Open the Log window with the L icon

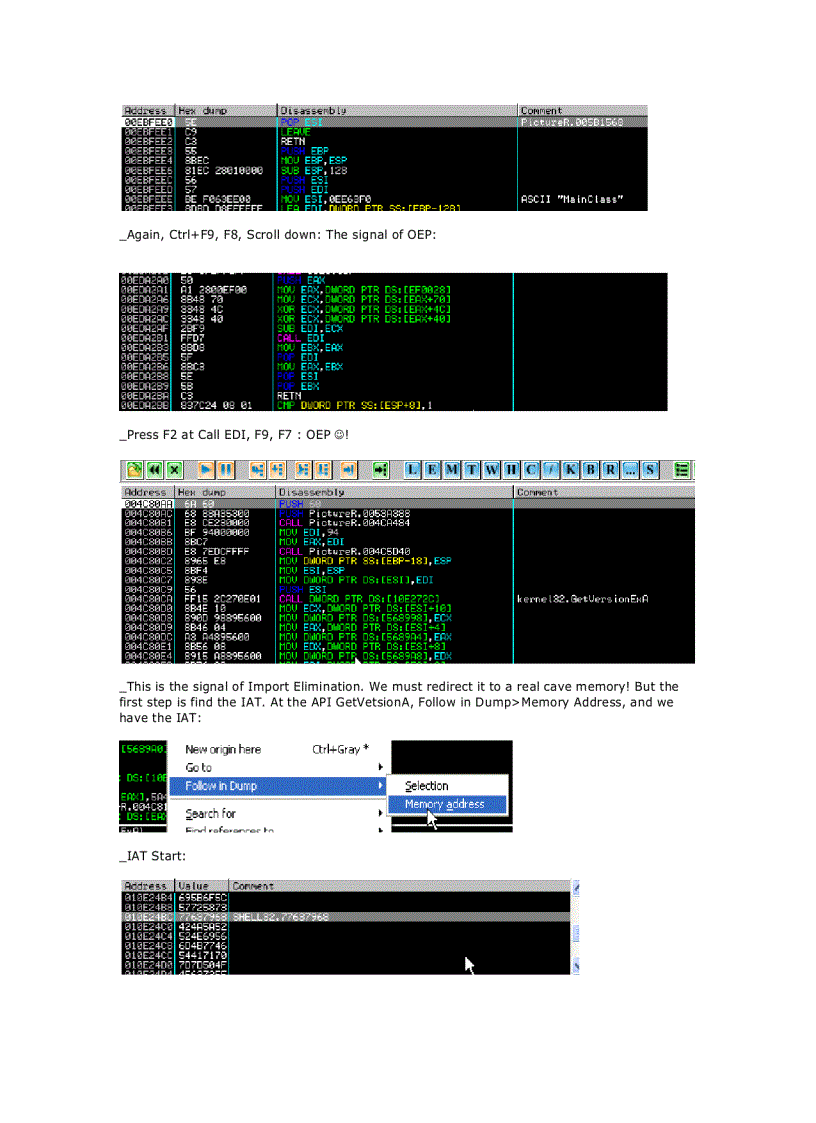413,469
